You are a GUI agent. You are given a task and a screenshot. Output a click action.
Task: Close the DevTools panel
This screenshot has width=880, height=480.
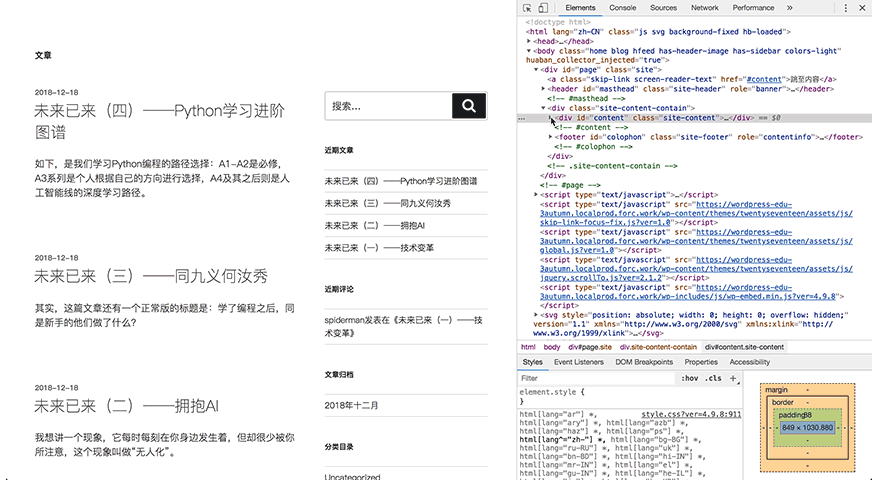pos(863,8)
